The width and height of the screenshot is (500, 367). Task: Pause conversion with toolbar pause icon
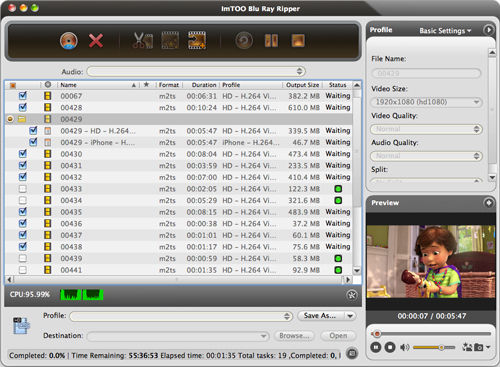pos(271,41)
